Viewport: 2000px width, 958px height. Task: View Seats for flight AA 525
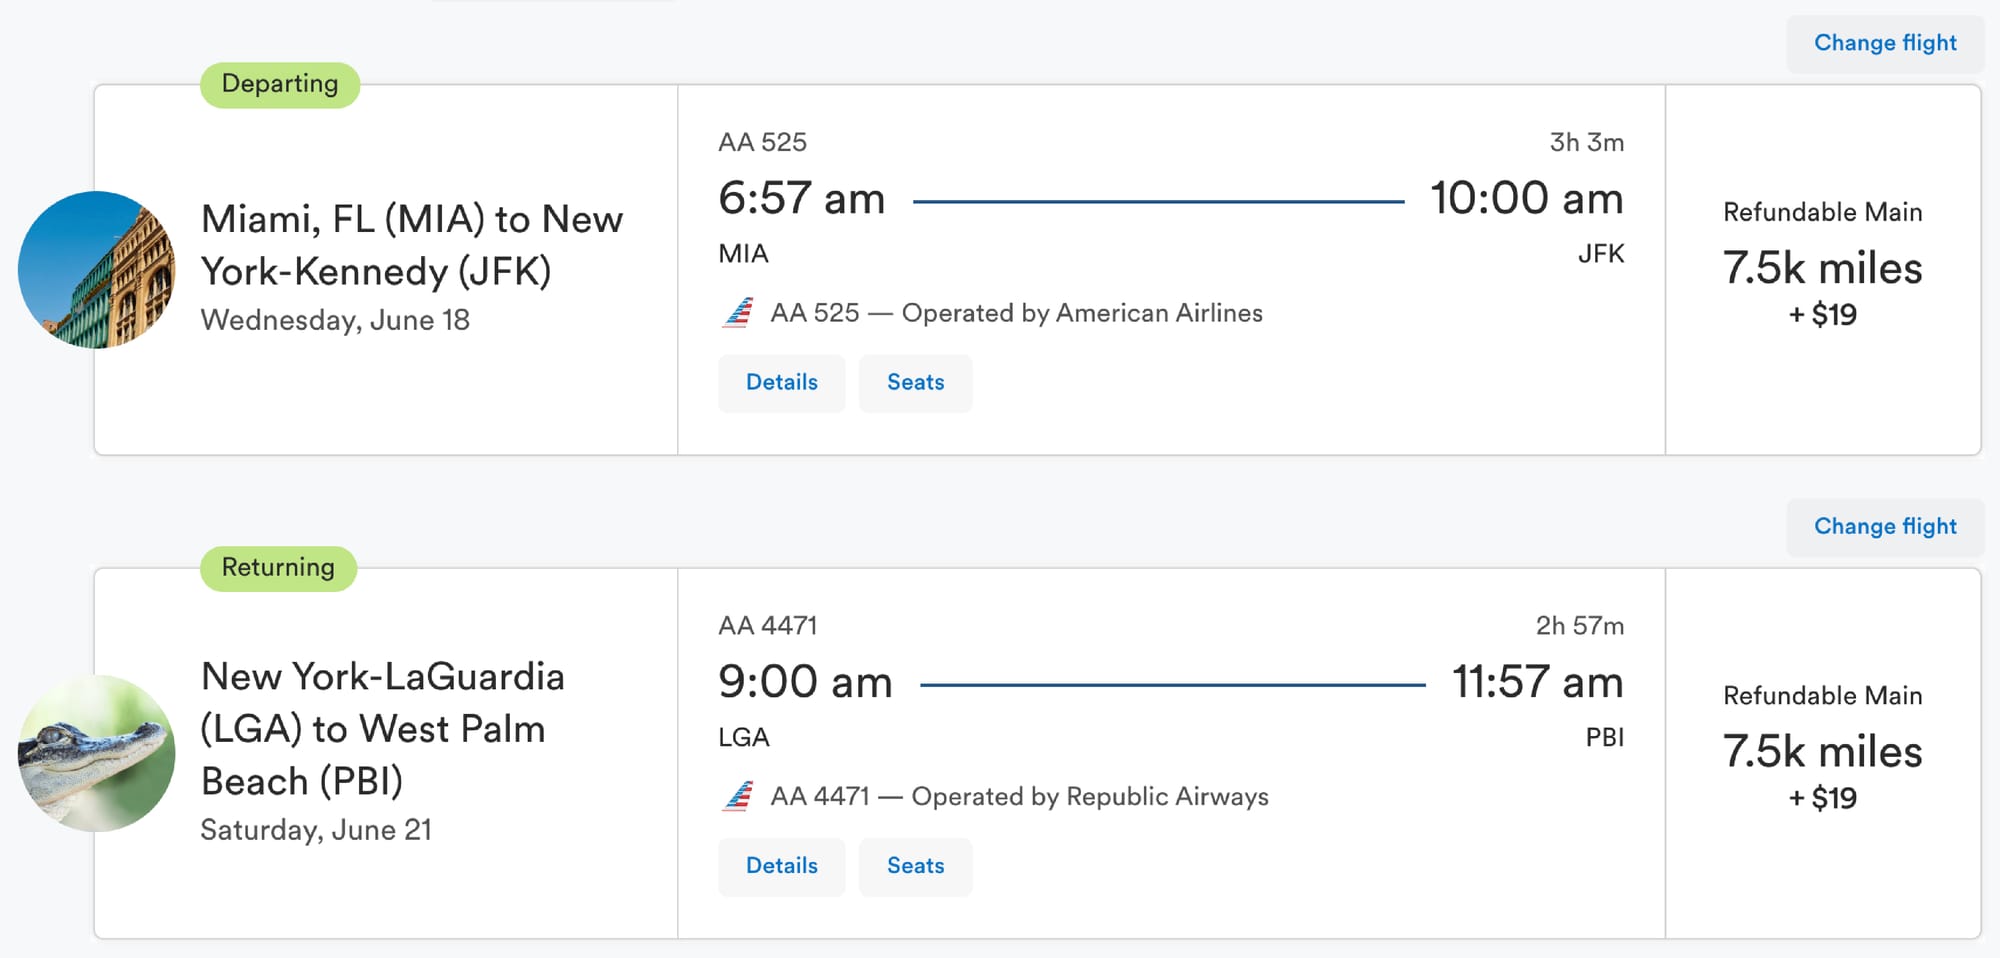pyautogui.click(x=915, y=383)
